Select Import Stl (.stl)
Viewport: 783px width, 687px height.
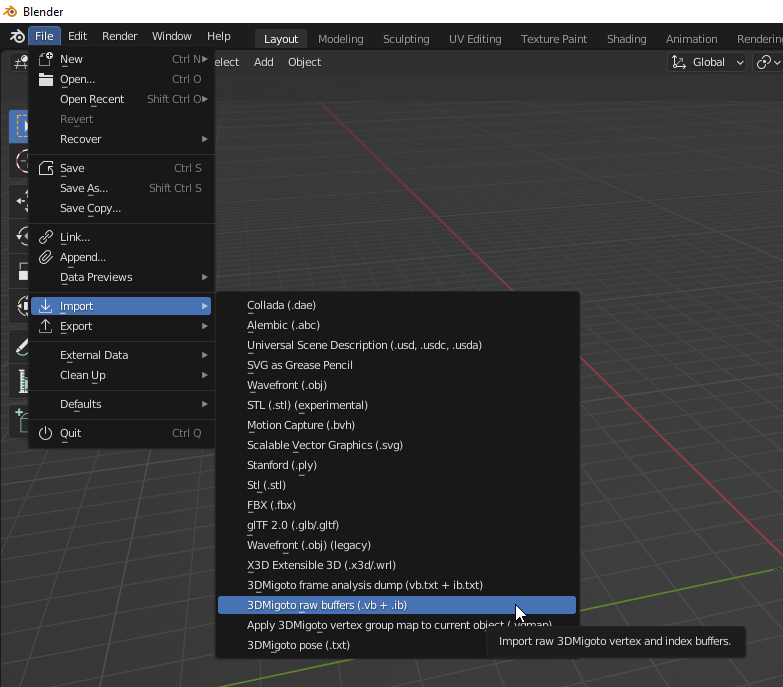click(x=397, y=485)
